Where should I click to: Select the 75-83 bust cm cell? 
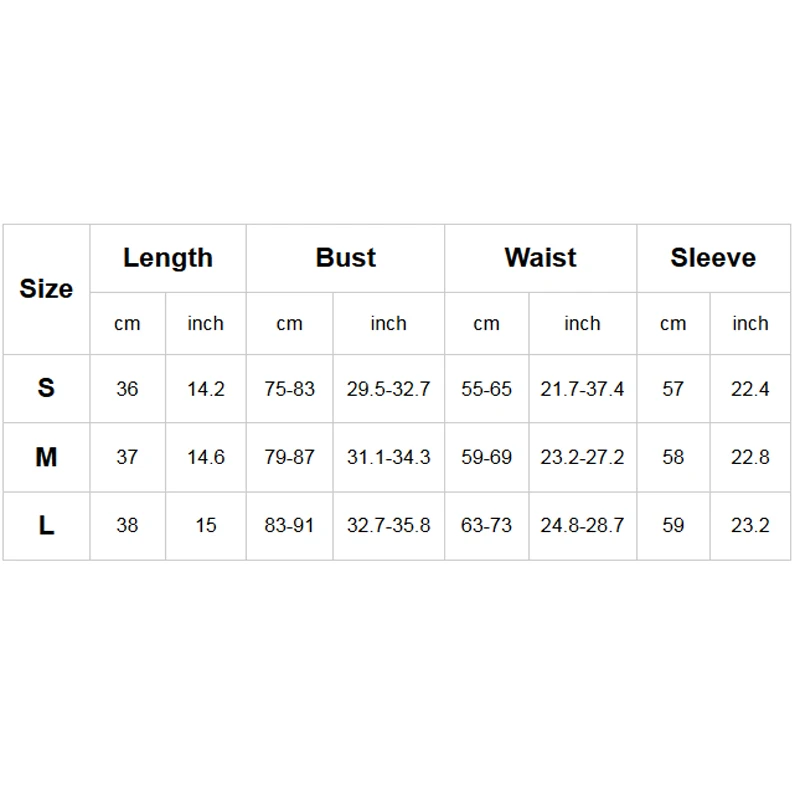[x=289, y=389]
